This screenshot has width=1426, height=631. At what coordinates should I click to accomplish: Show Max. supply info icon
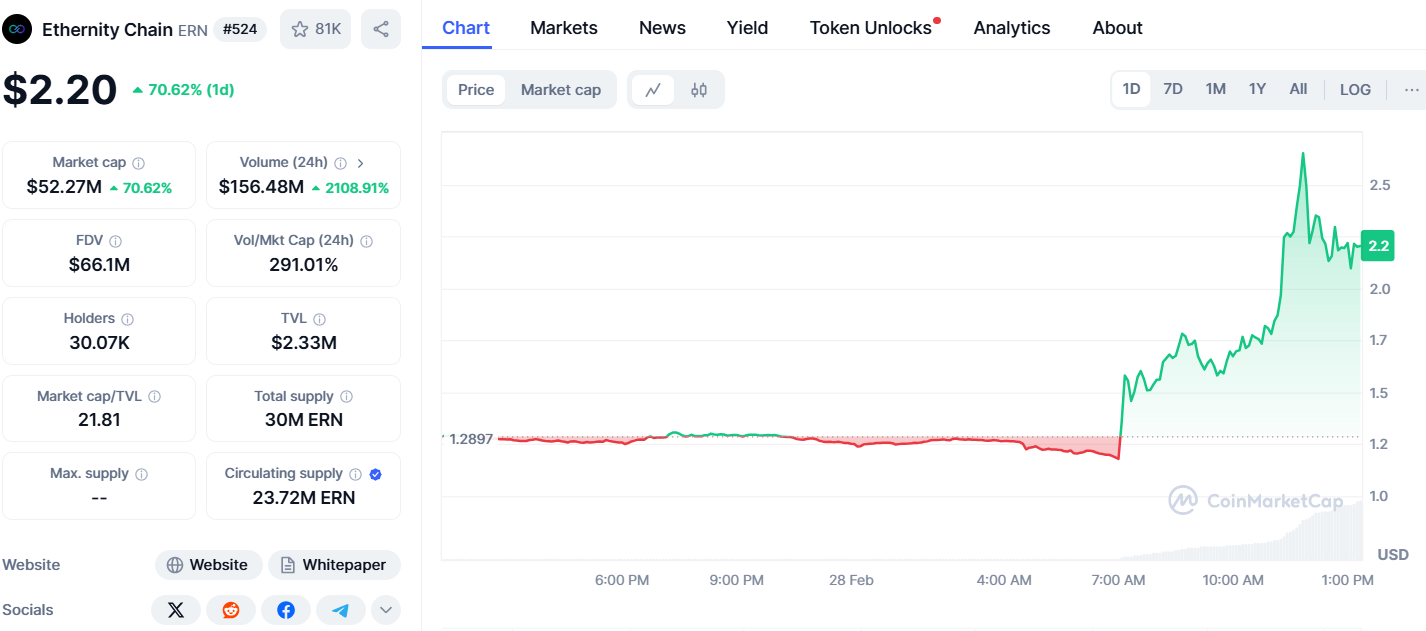pos(141,475)
